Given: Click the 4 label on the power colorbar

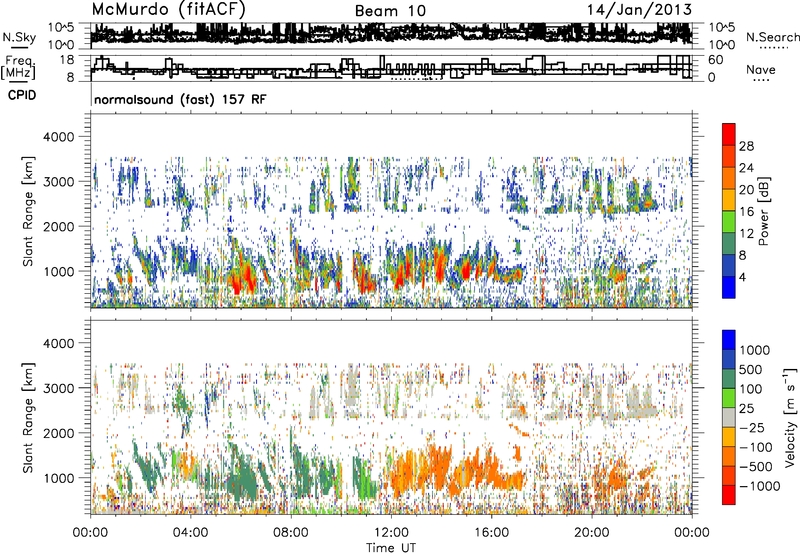Looking at the screenshot, I should click(742, 277).
